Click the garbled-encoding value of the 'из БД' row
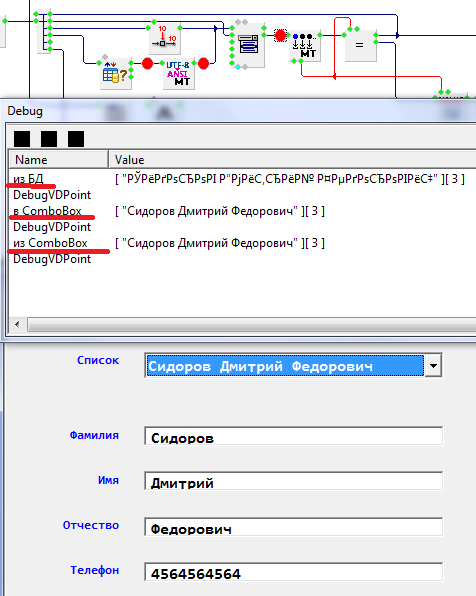The image size is (476, 596). point(290,179)
